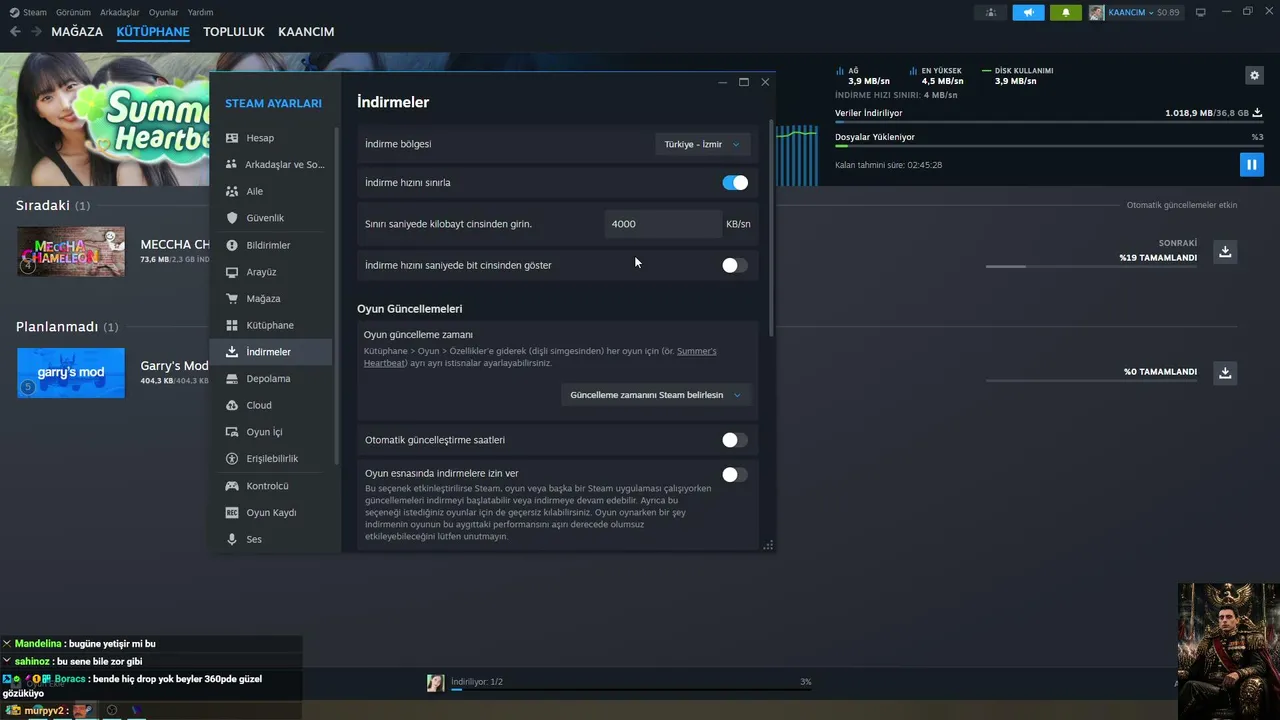The image size is (1280, 720).
Task: Open Kontrolcü controller settings
Action: (271, 486)
